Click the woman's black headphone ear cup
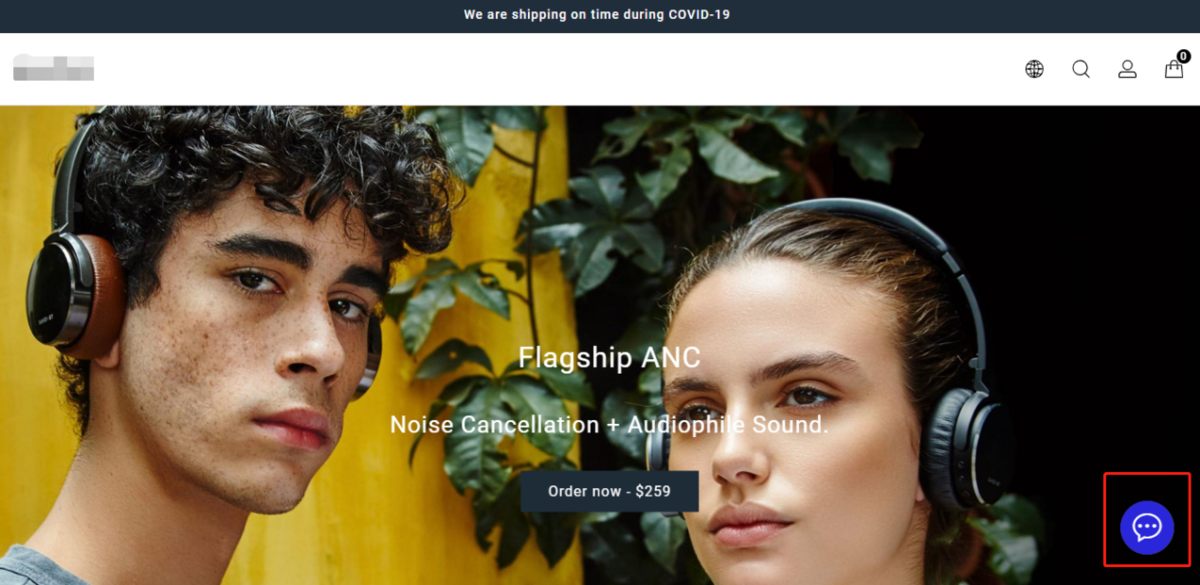1200x585 pixels. [965, 446]
